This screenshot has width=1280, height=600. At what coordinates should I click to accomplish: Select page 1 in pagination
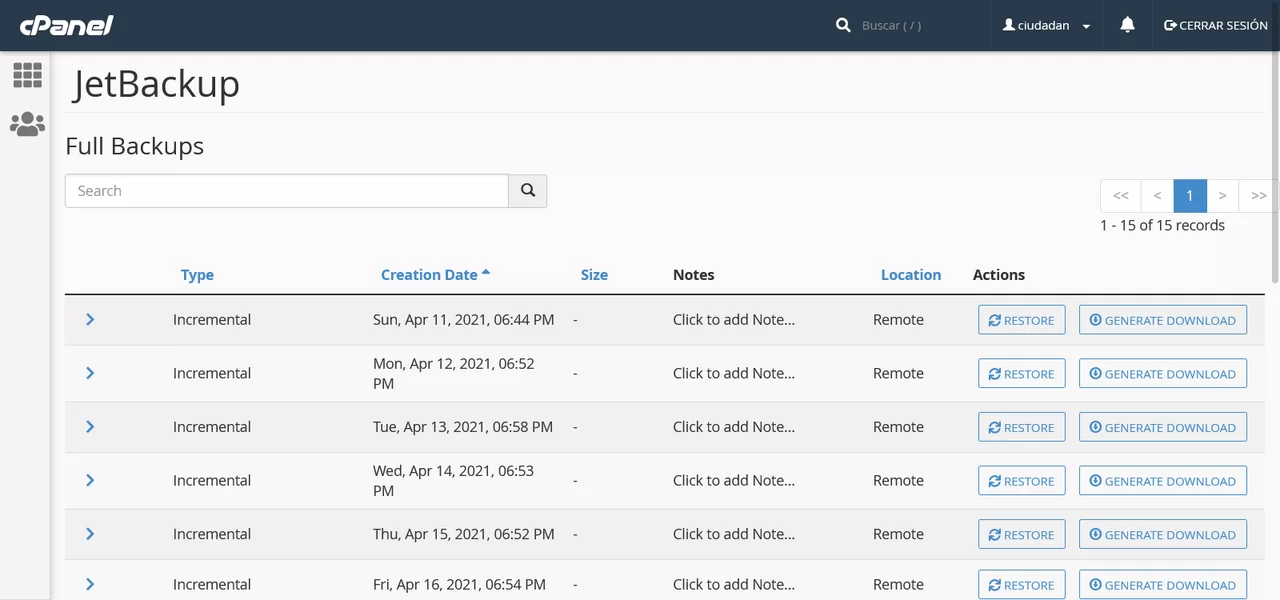[1190, 196]
